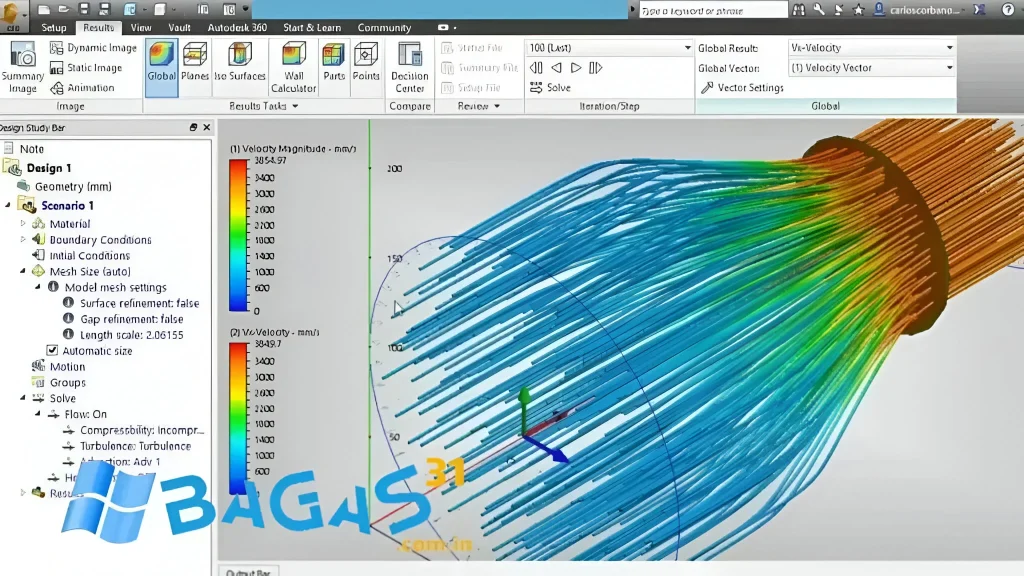This screenshot has width=1024, height=576.
Task: Select Length scale: 2.06155 setting
Action: pos(131,335)
